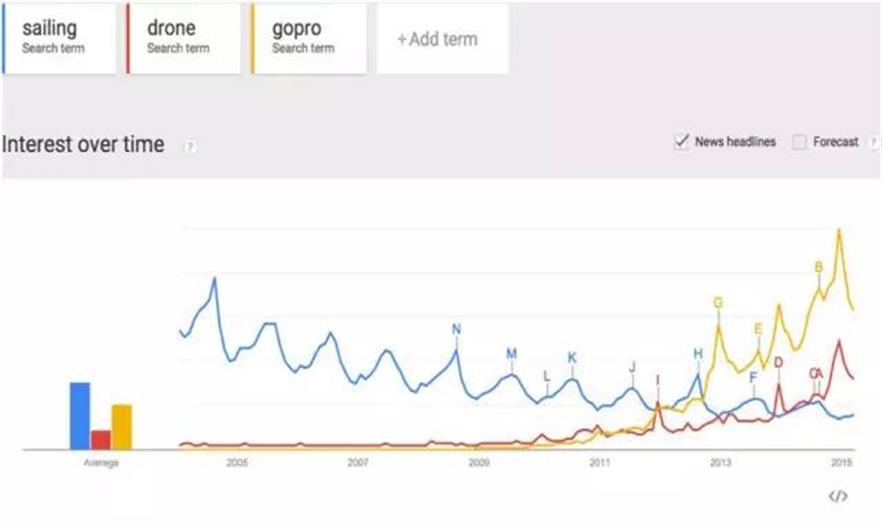
Task: Open the embed code icon
Action: 838,496
